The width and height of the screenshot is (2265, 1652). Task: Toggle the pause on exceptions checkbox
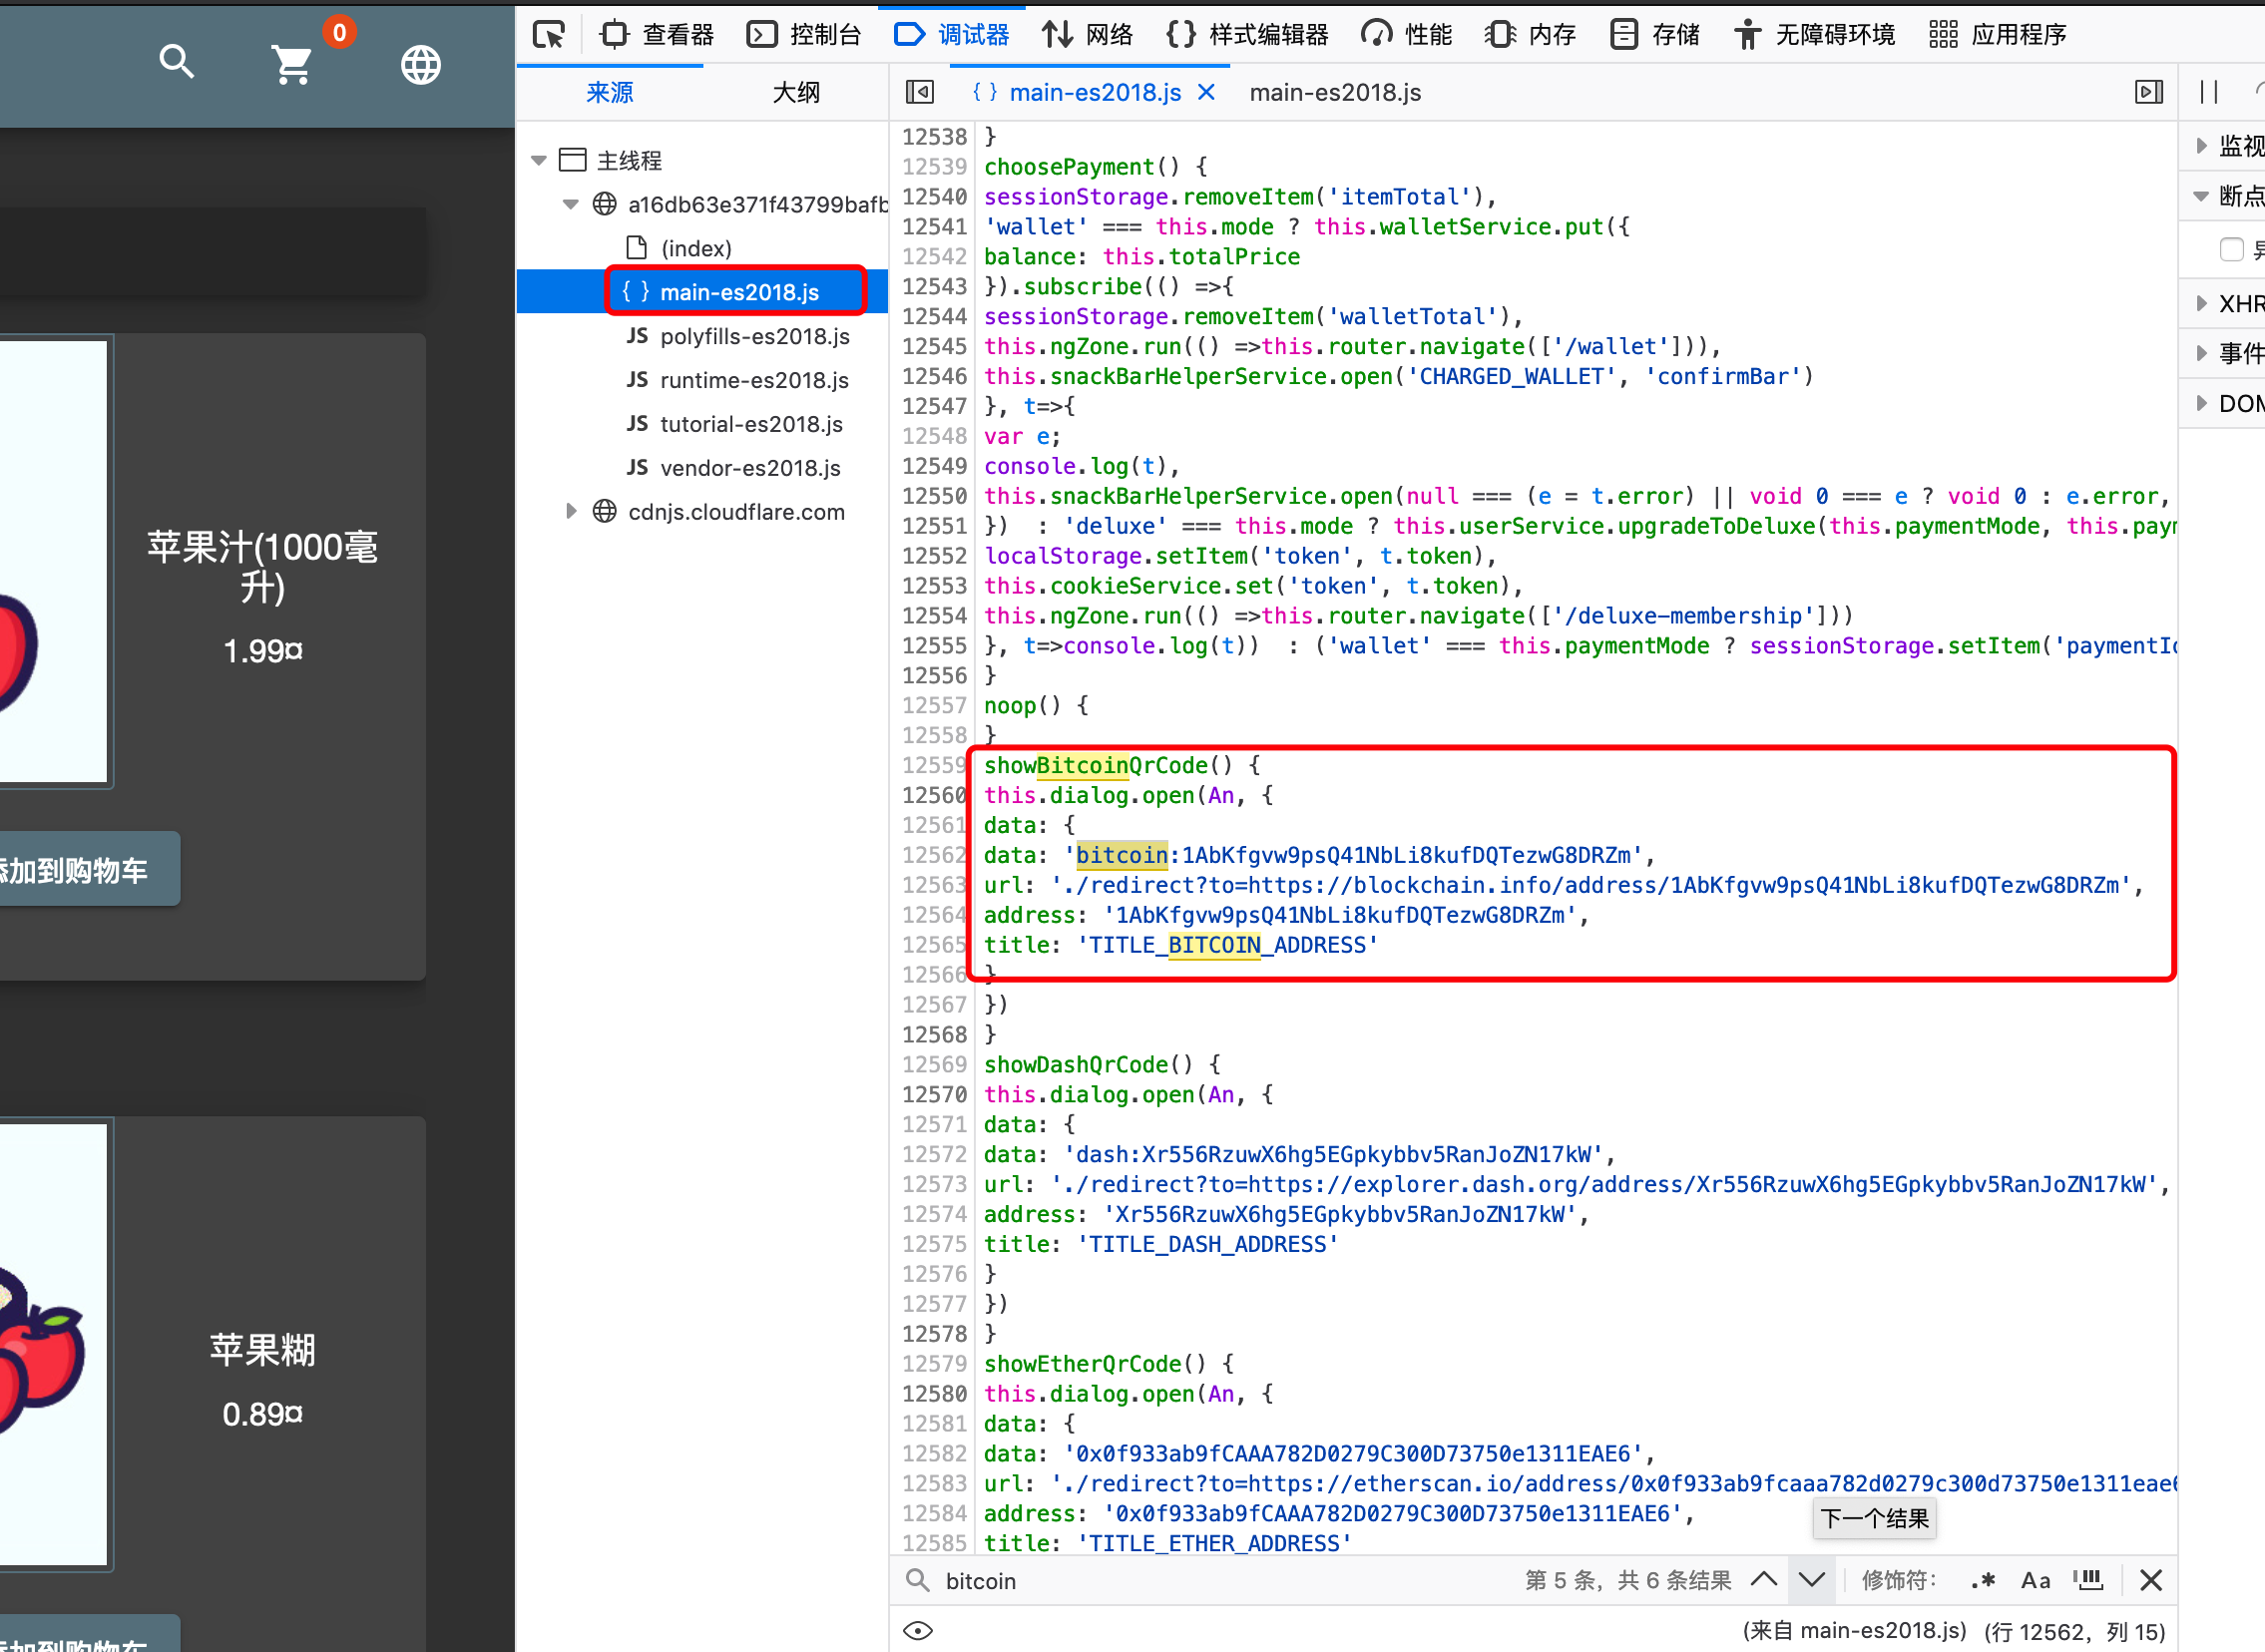2231,249
